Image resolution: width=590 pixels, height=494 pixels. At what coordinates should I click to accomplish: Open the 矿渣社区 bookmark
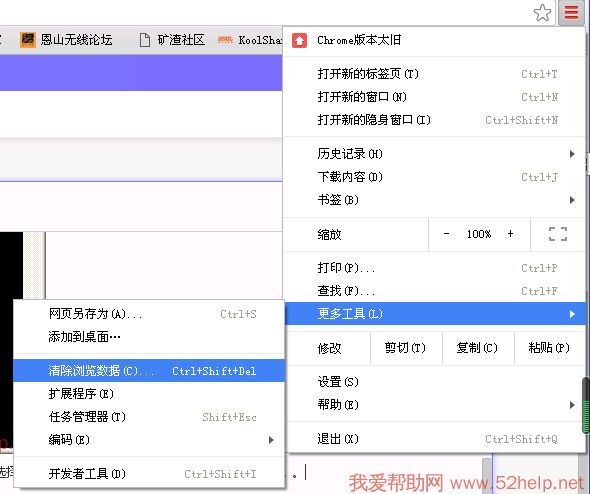172,40
